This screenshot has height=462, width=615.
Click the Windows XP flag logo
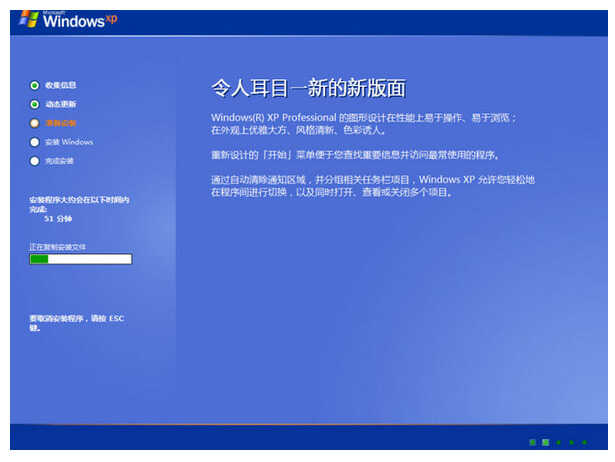coord(29,19)
